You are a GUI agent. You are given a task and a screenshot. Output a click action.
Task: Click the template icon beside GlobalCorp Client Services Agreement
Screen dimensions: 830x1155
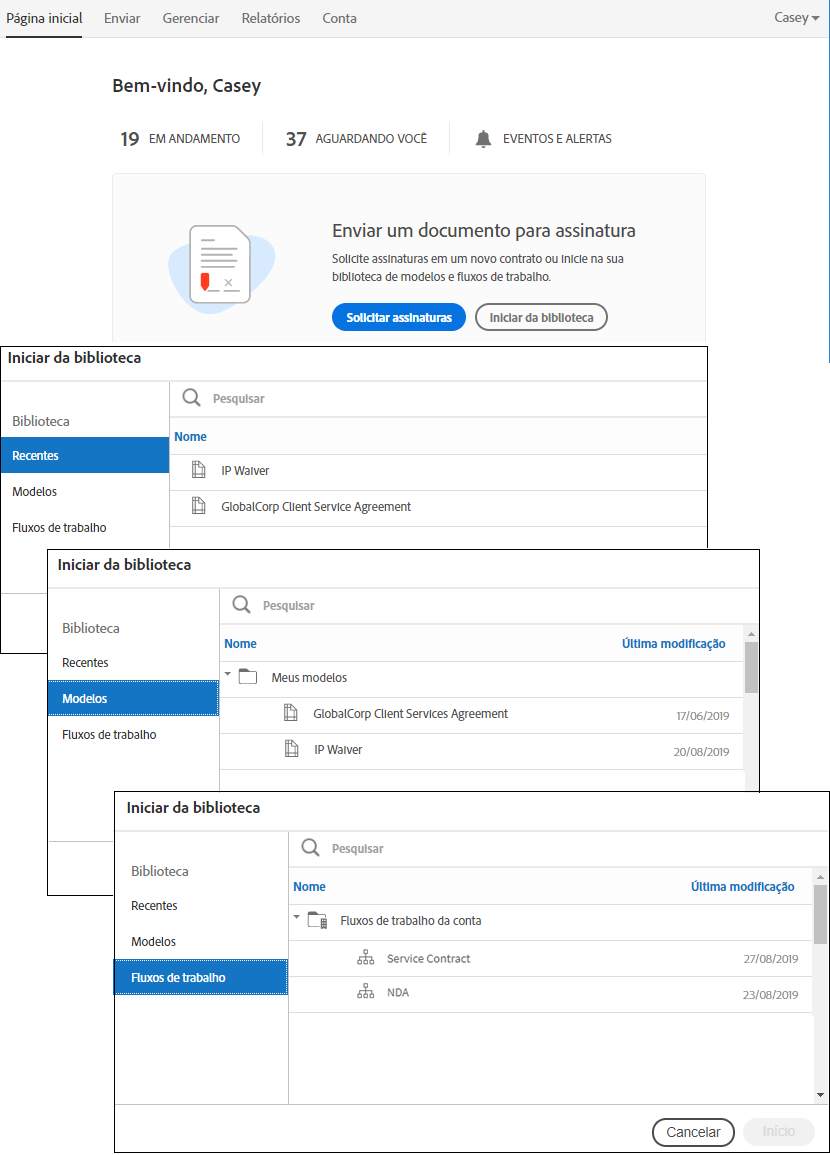291,714
